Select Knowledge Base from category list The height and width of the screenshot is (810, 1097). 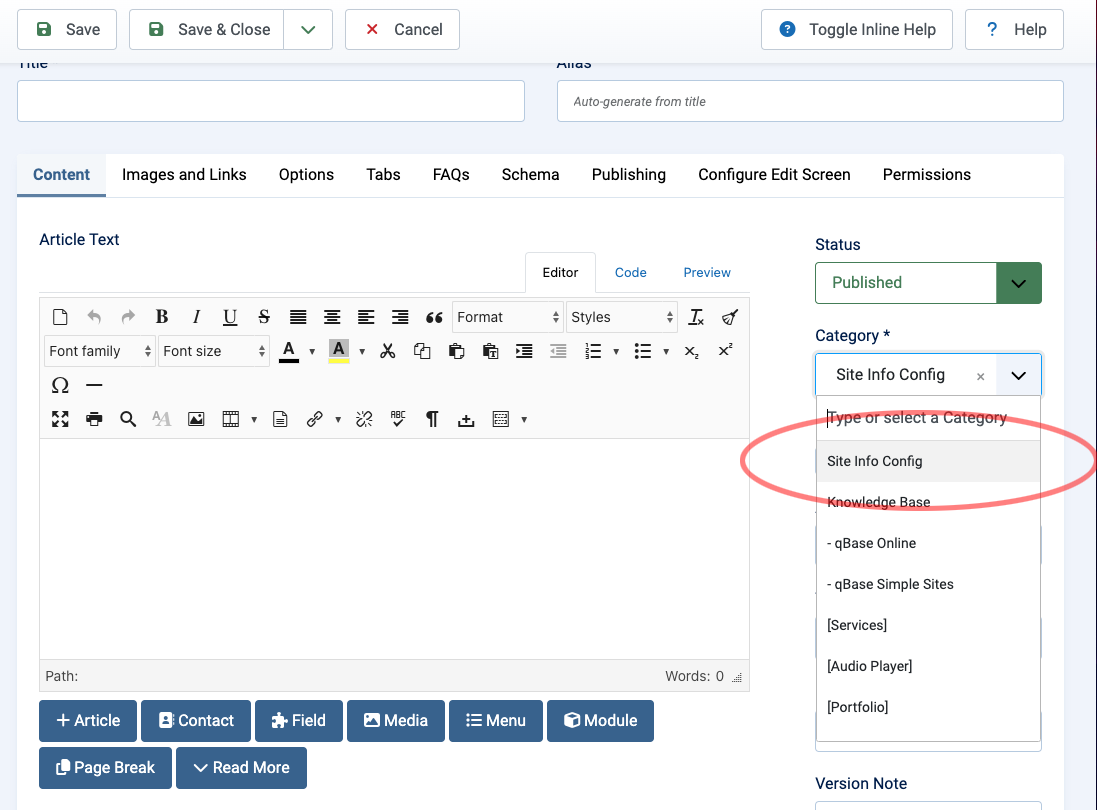(879, 502)
